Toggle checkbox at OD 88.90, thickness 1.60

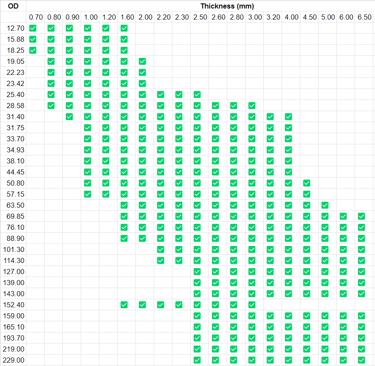124,238
